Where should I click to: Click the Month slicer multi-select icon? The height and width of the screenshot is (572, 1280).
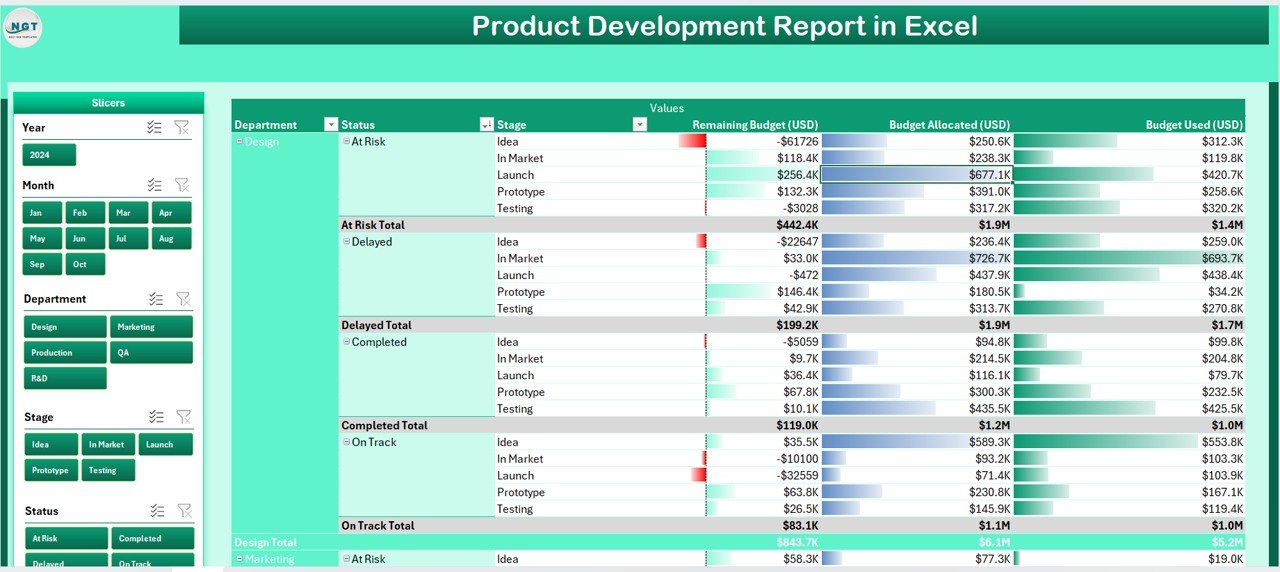pyautogui.click(x=155, y=185)
